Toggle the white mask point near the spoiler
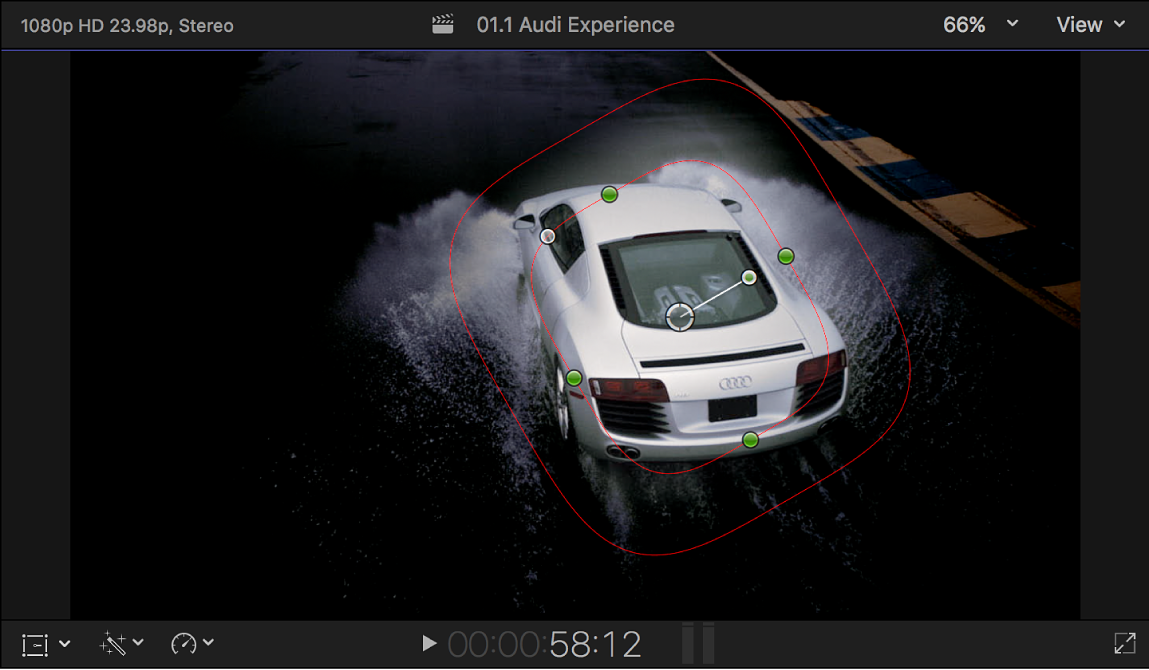The image size is (1149, 670). coord(547,236)
